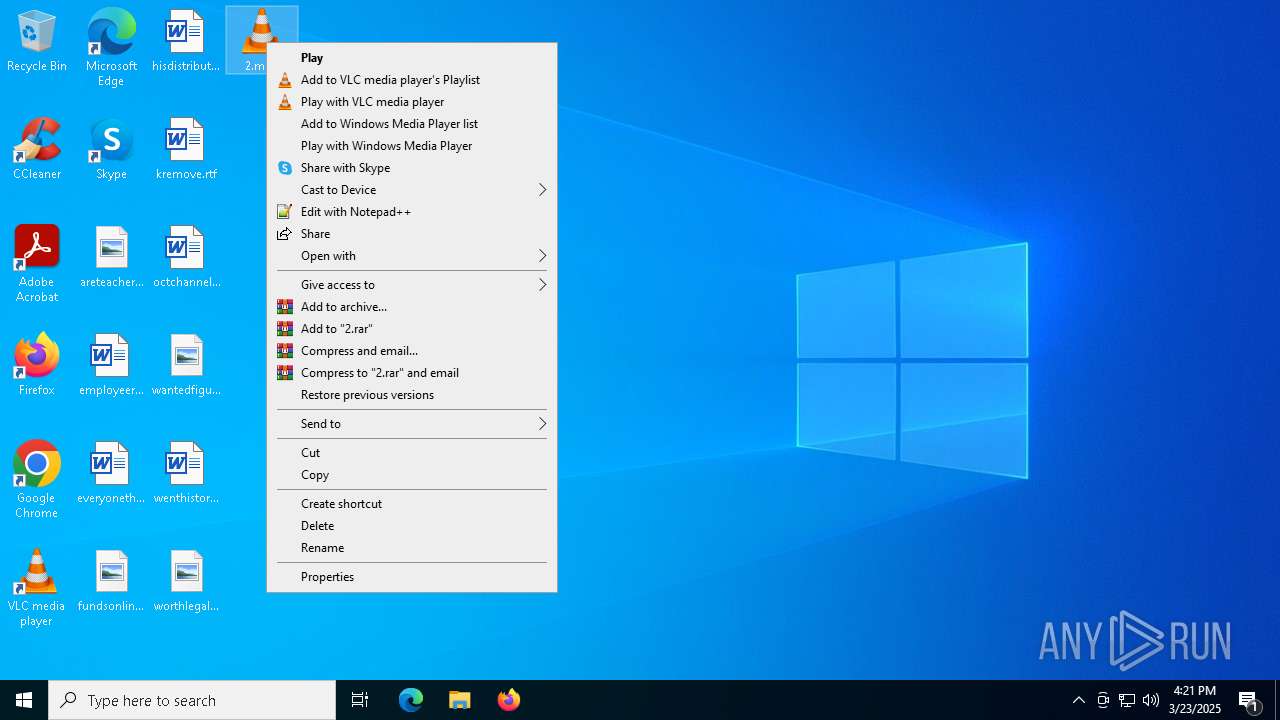Show hidden system tray icons

point(1079,700)
